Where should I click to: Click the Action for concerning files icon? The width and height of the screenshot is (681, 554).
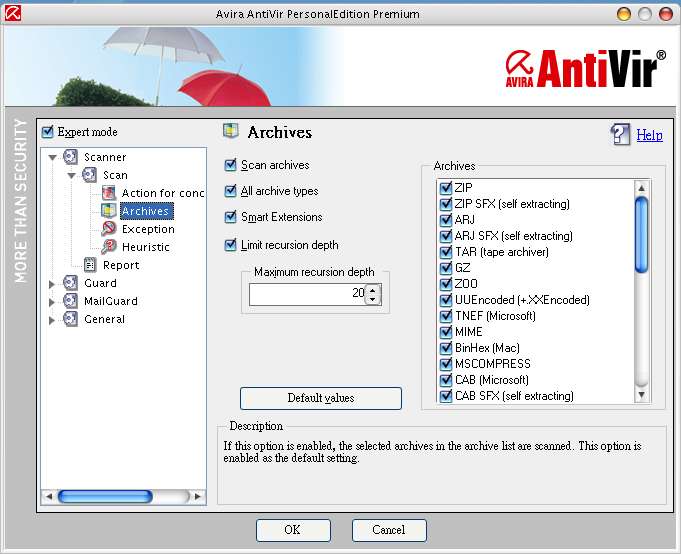coord(109,193)
